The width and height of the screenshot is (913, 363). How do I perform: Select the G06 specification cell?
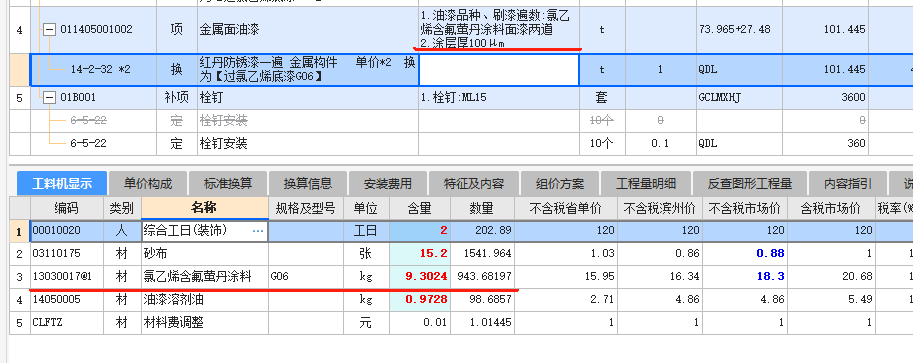(x=305, y=277)
